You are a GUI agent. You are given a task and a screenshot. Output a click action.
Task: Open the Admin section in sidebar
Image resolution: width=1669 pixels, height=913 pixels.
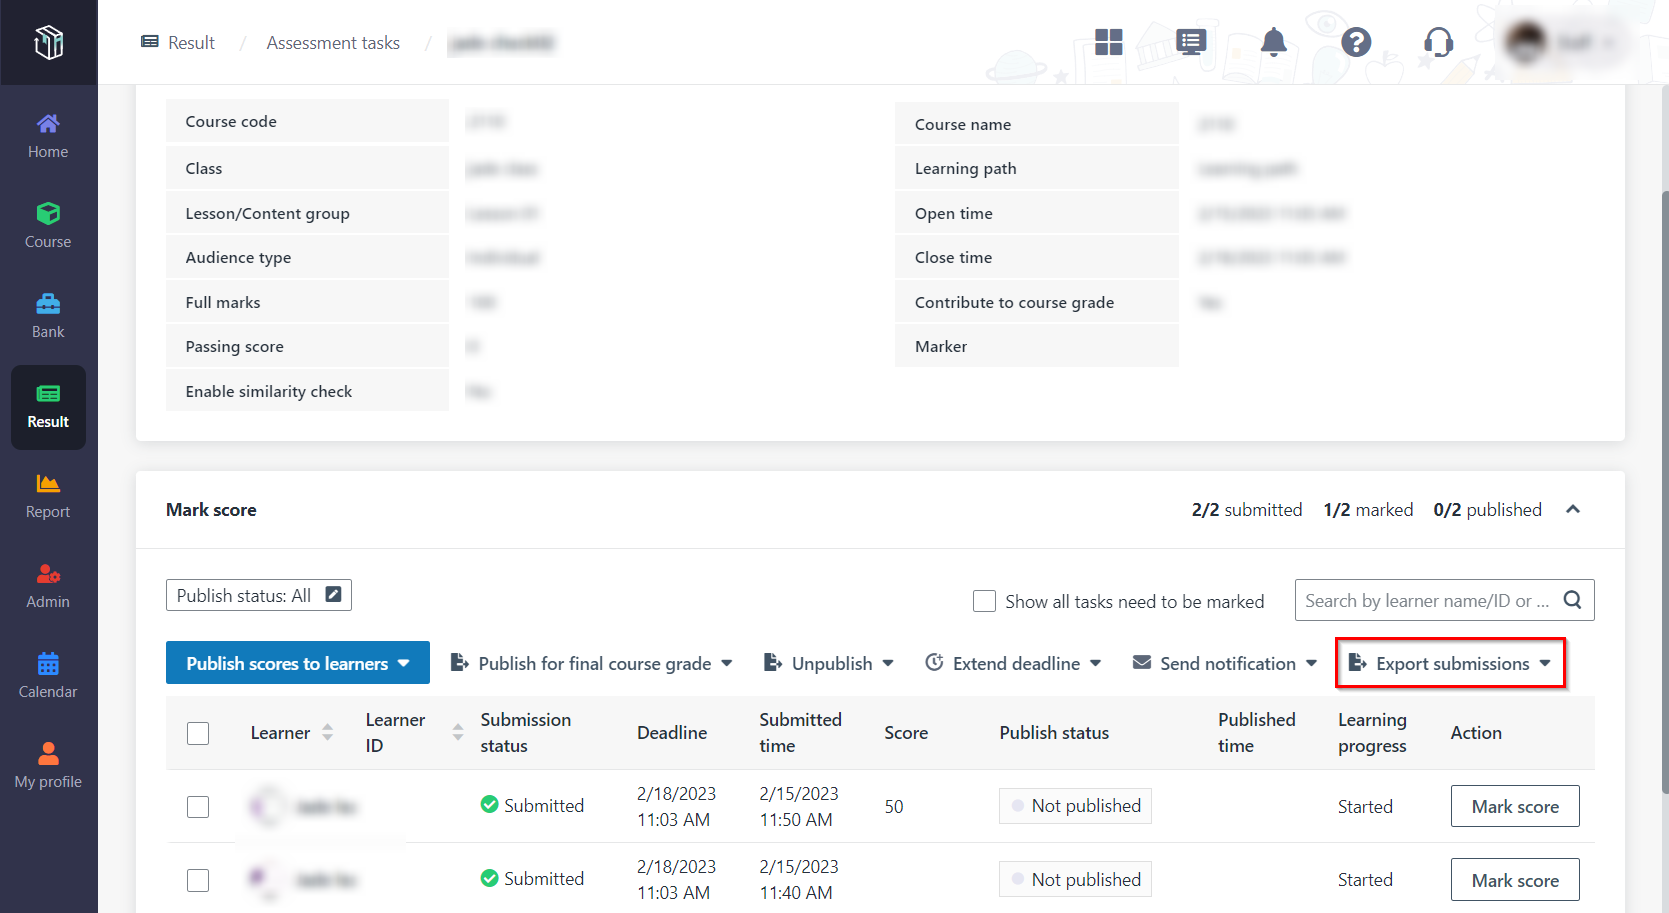click(48, 587)
